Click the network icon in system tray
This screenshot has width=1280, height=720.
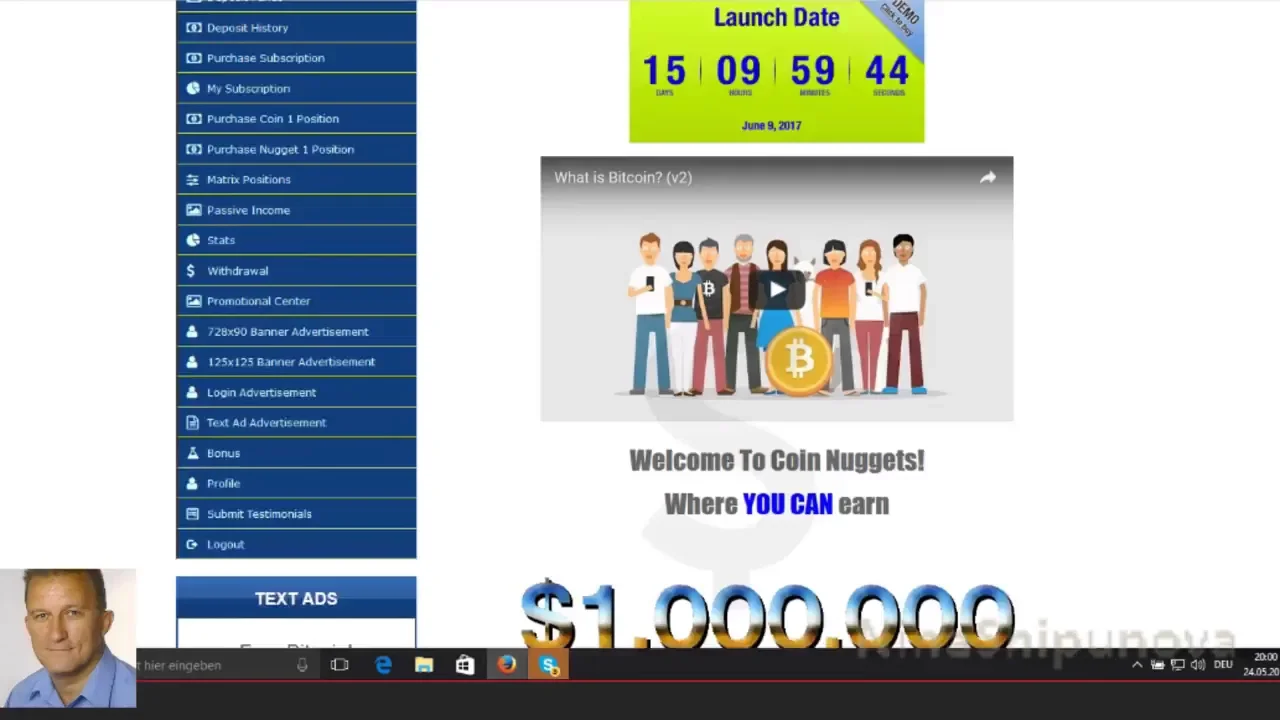tap(1178, 665)
